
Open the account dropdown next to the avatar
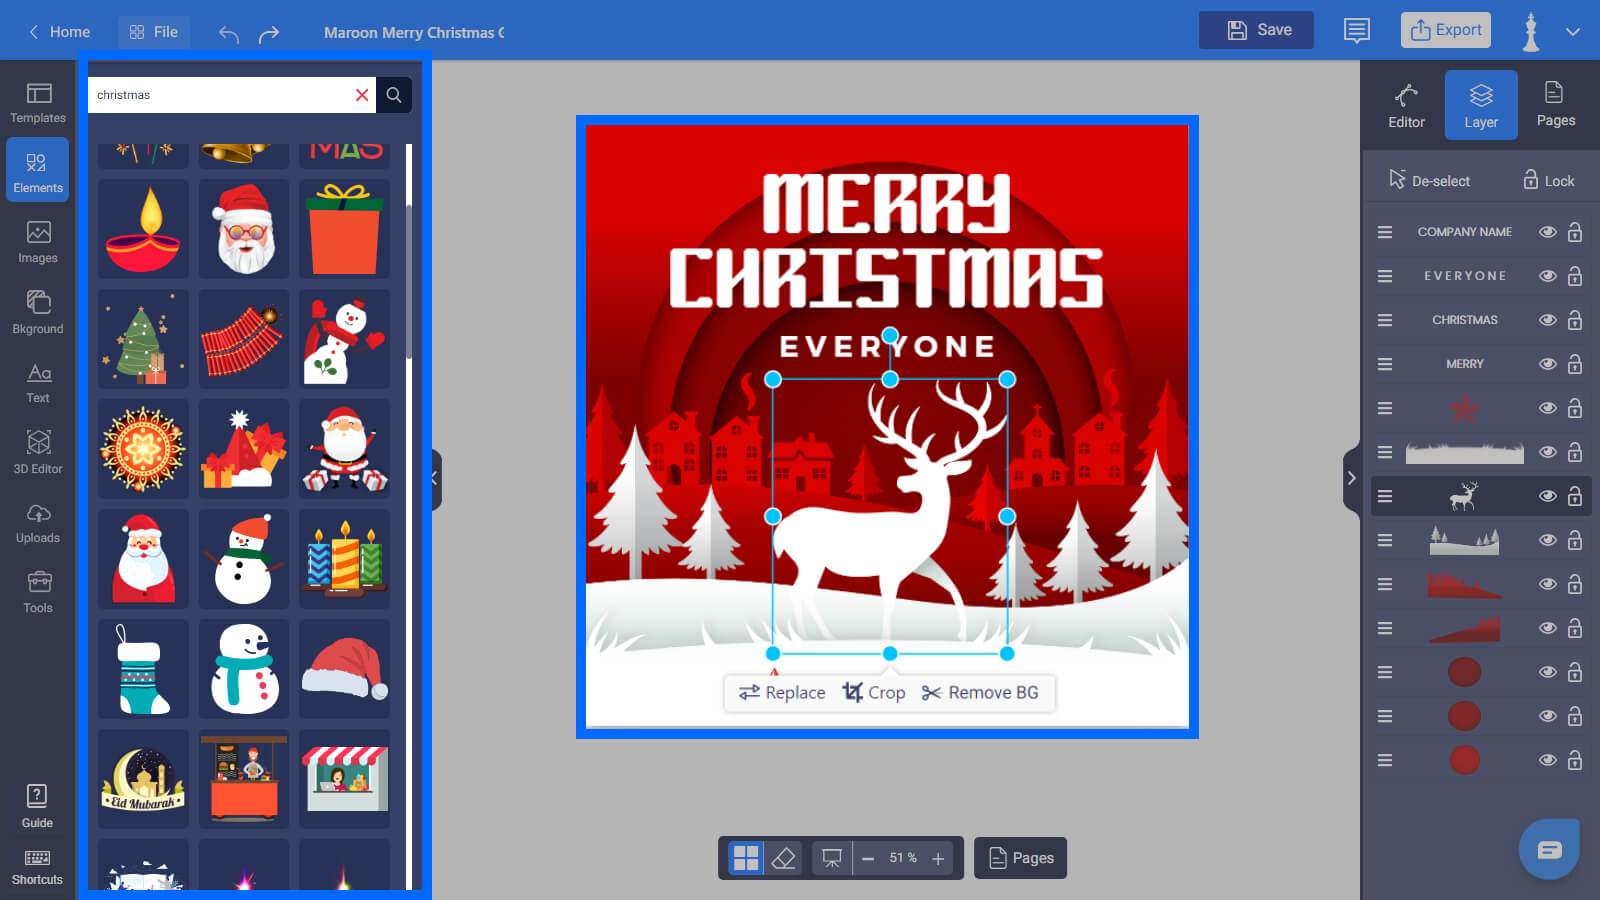[1572, 30]
